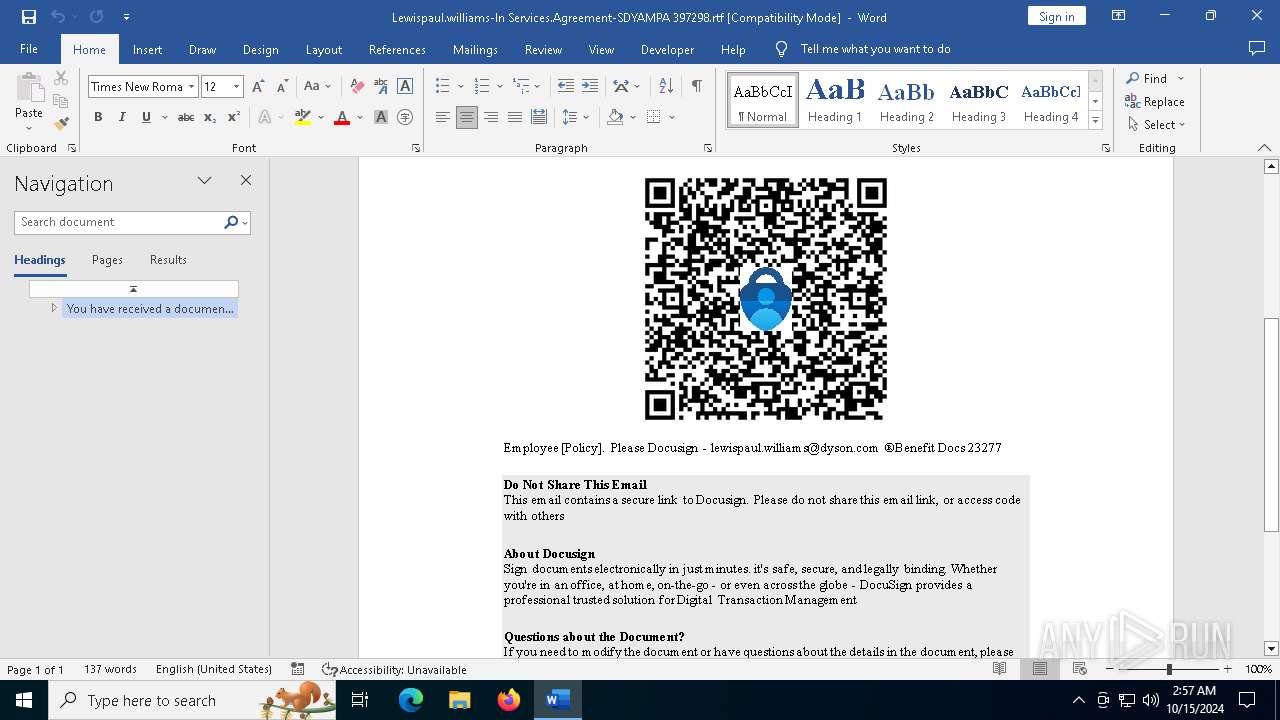Open the font name dropdown
Viewport: 1280px width, 720px height.
(191, 87)
